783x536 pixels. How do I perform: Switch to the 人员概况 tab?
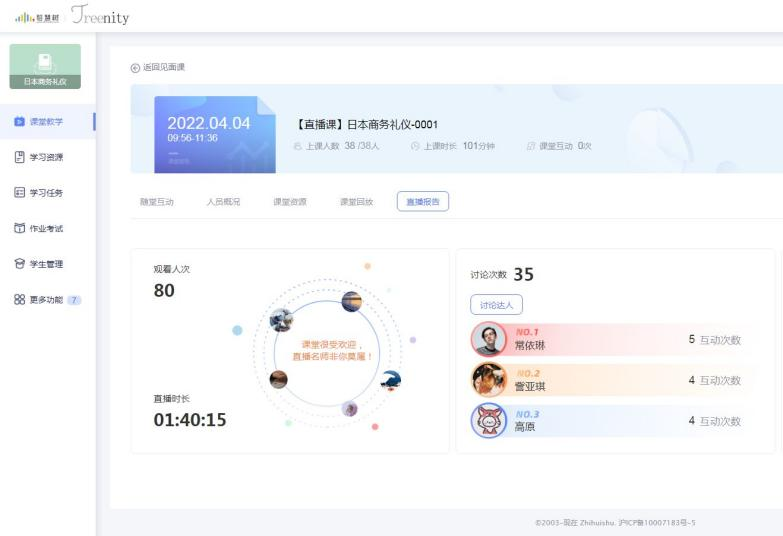[223, 202]
